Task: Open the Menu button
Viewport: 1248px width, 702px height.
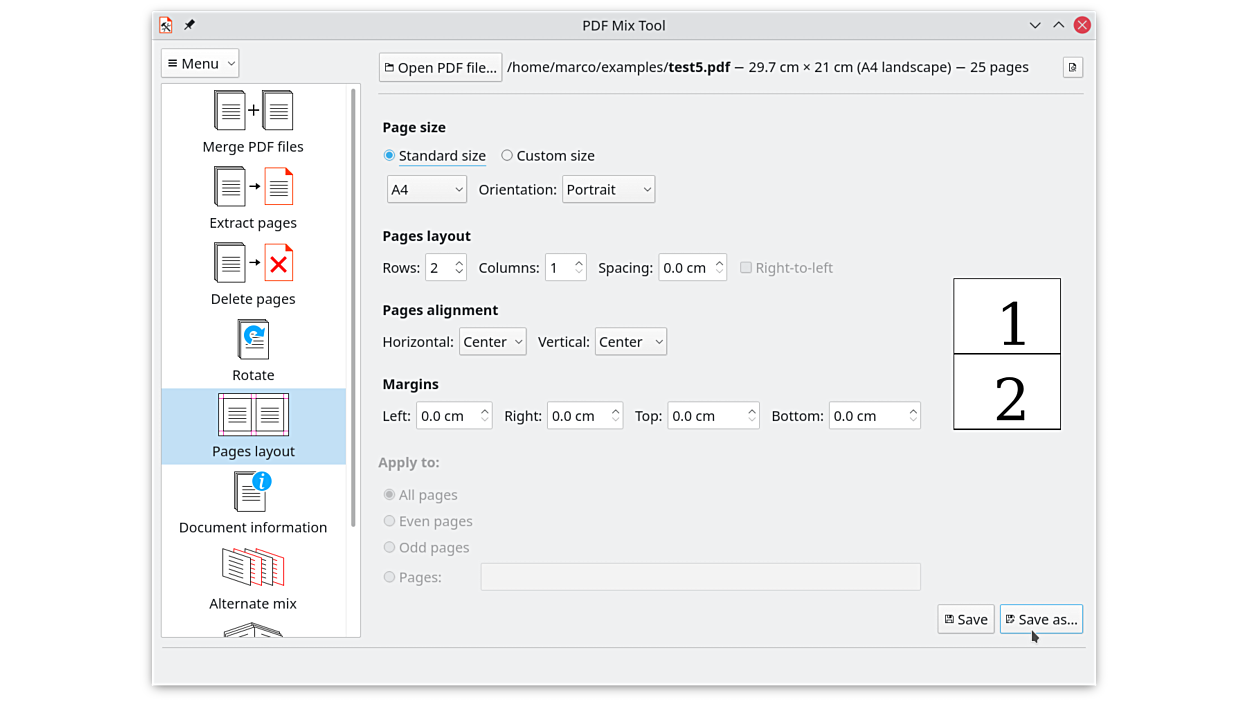Action: [x=200, y=63]
